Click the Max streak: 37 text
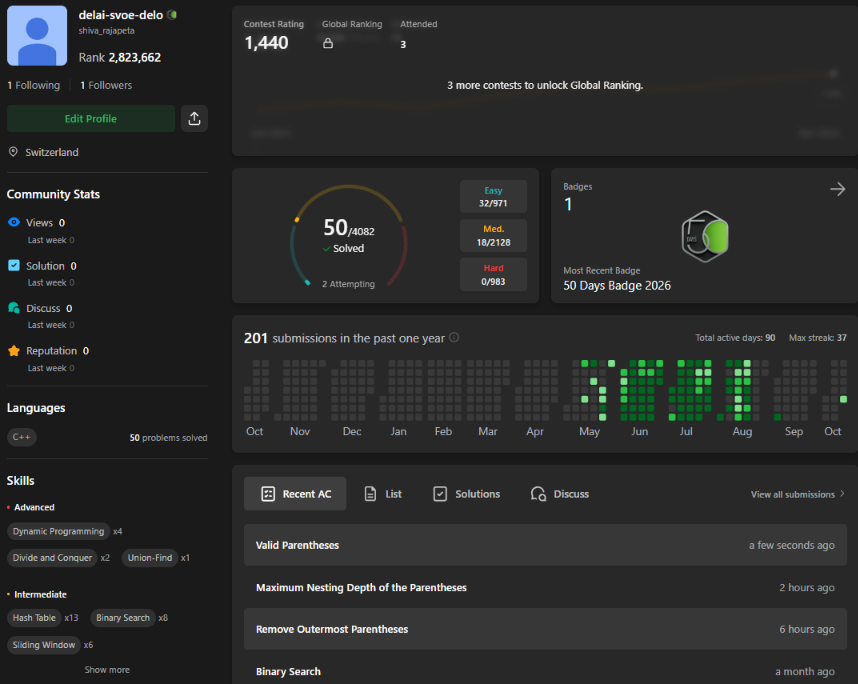This screenshot has height=684, width=858. point(818,338)
